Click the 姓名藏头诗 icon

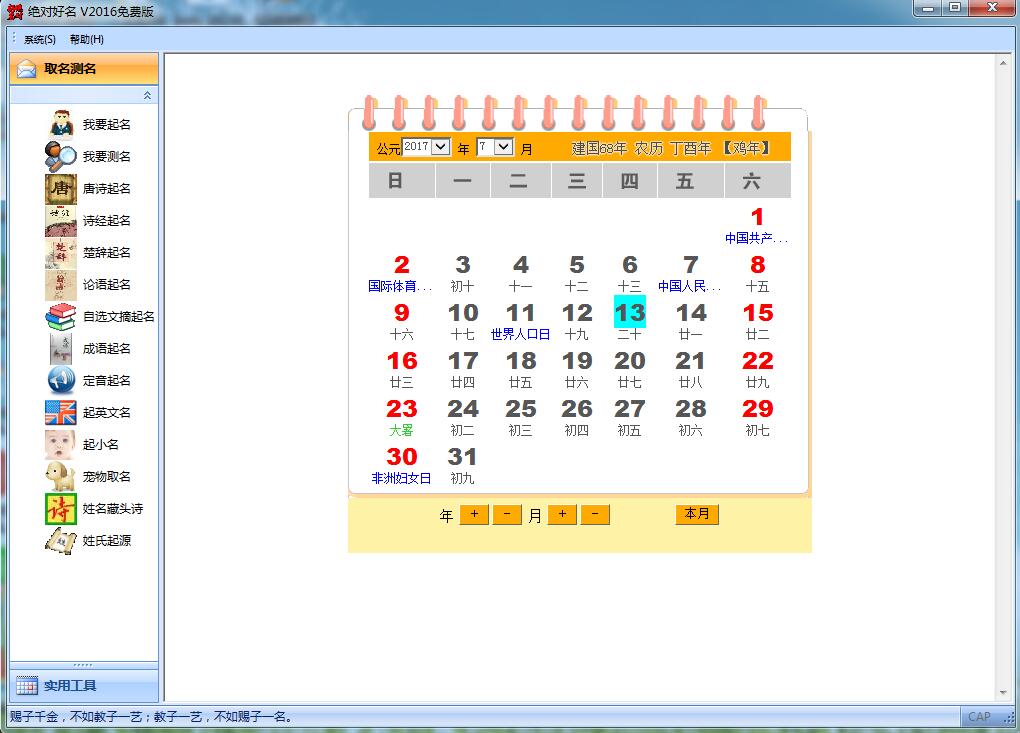click(x=61, y=508)
